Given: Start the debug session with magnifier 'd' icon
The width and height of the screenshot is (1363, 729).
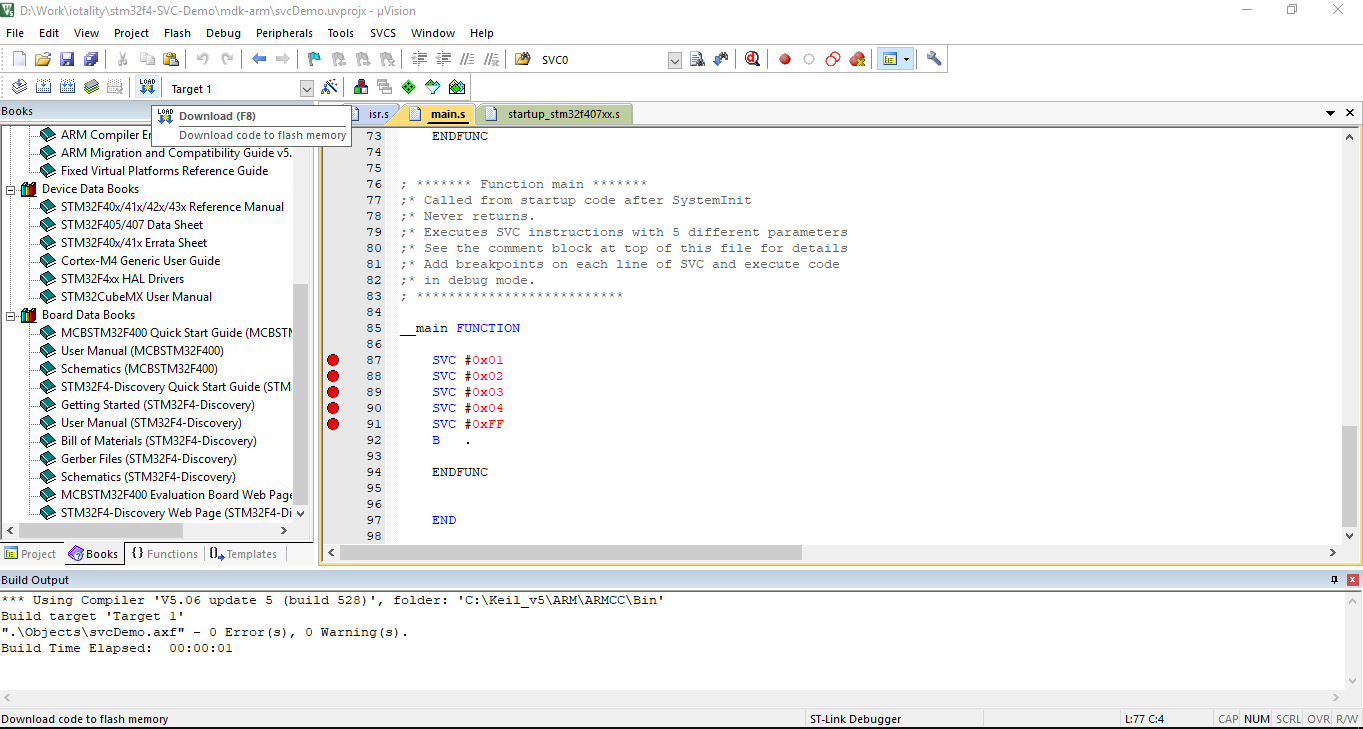Looking at the screenshot, I should (752, 60).
